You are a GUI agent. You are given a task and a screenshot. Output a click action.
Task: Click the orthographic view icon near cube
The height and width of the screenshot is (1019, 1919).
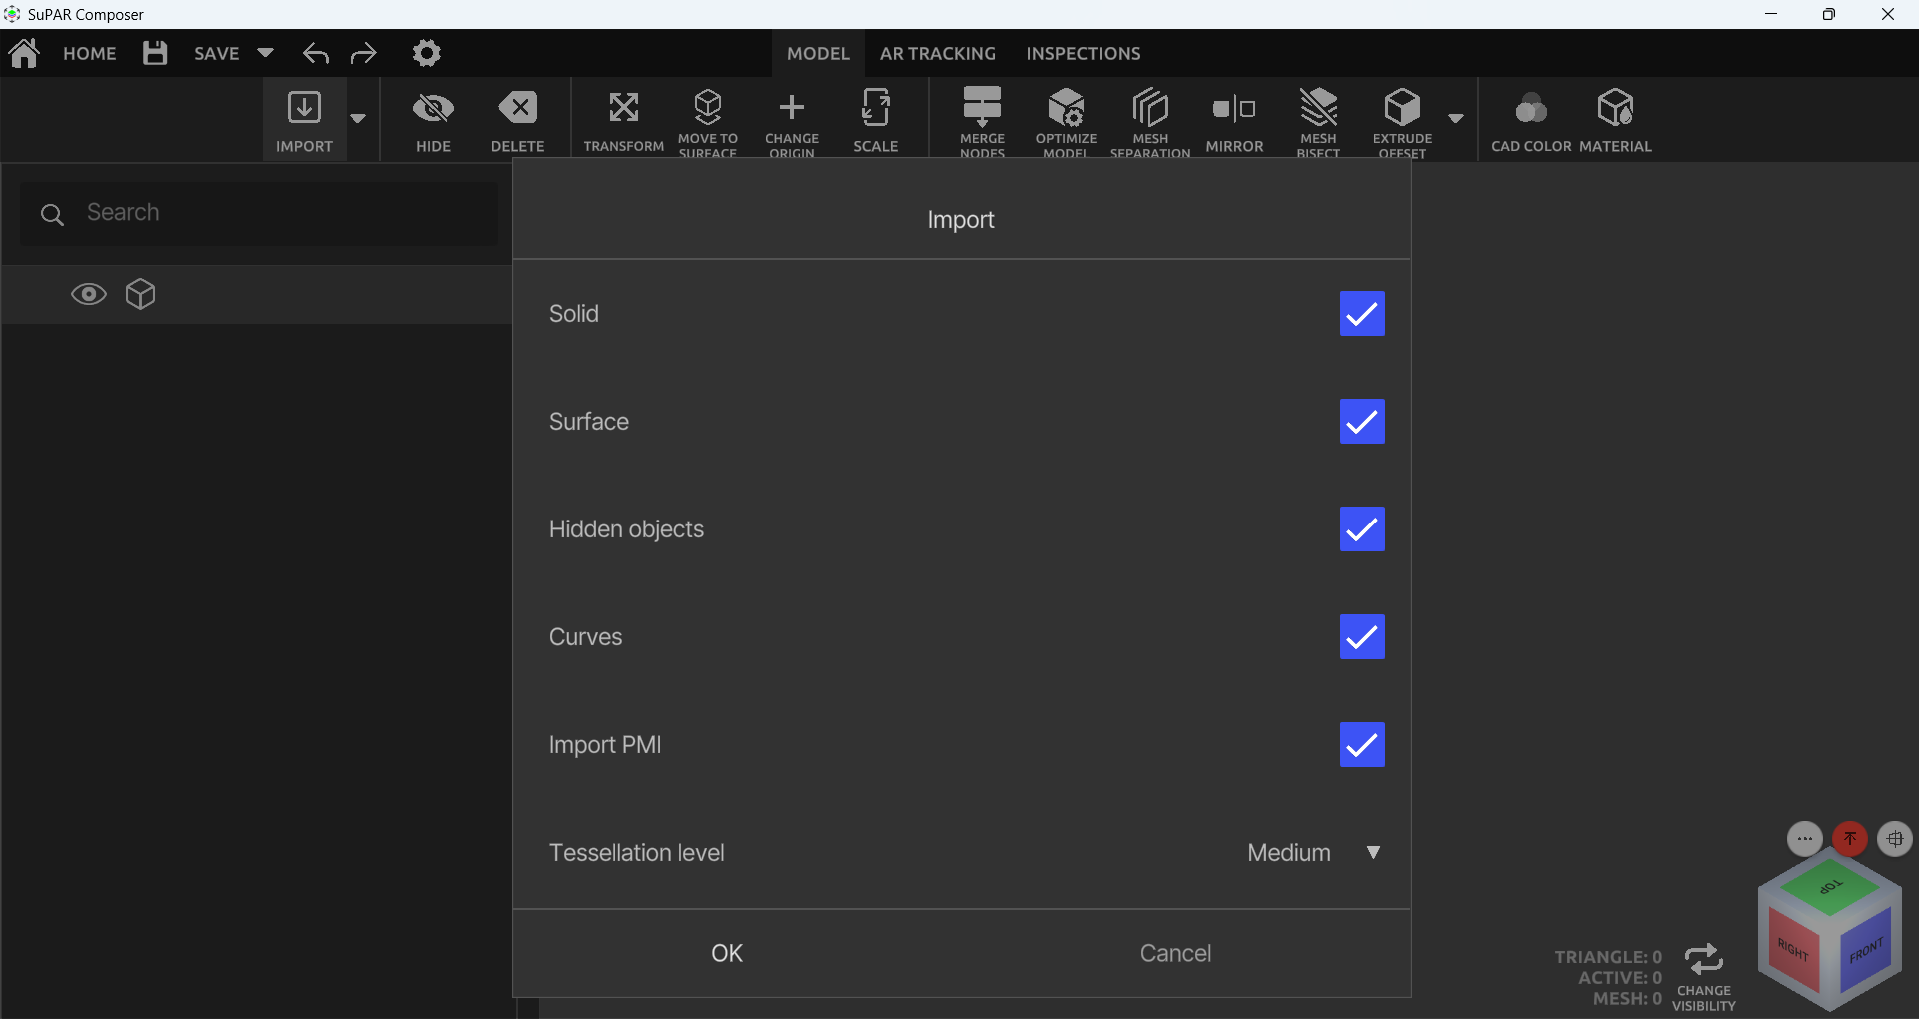pos(1895,839)
